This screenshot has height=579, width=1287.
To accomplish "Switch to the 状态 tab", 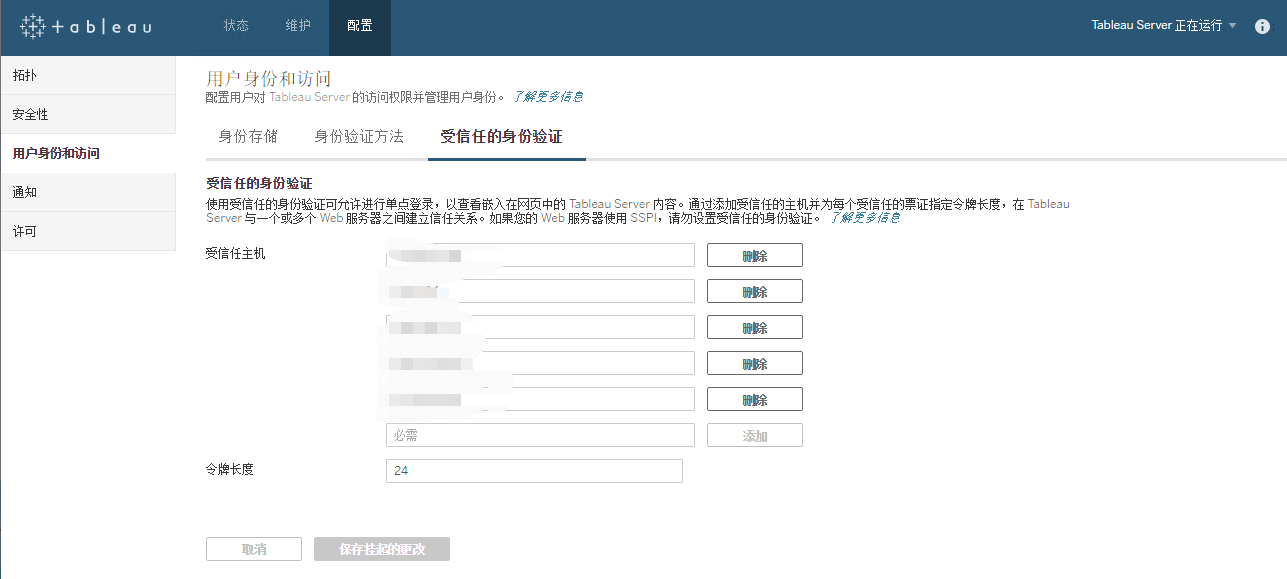I will [x=236, y=27].
